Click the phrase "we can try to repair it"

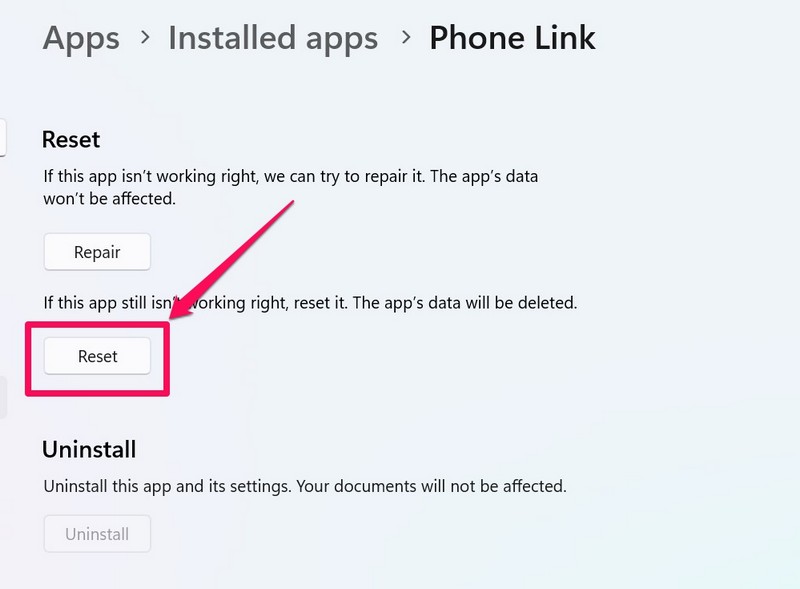click(x=344, y=177)
